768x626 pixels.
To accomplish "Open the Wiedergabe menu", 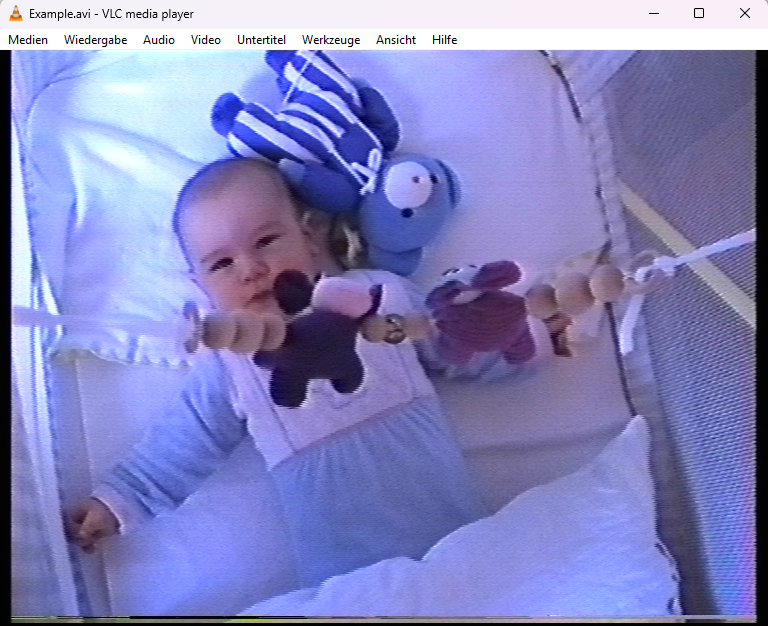I will tap(96, 40).
